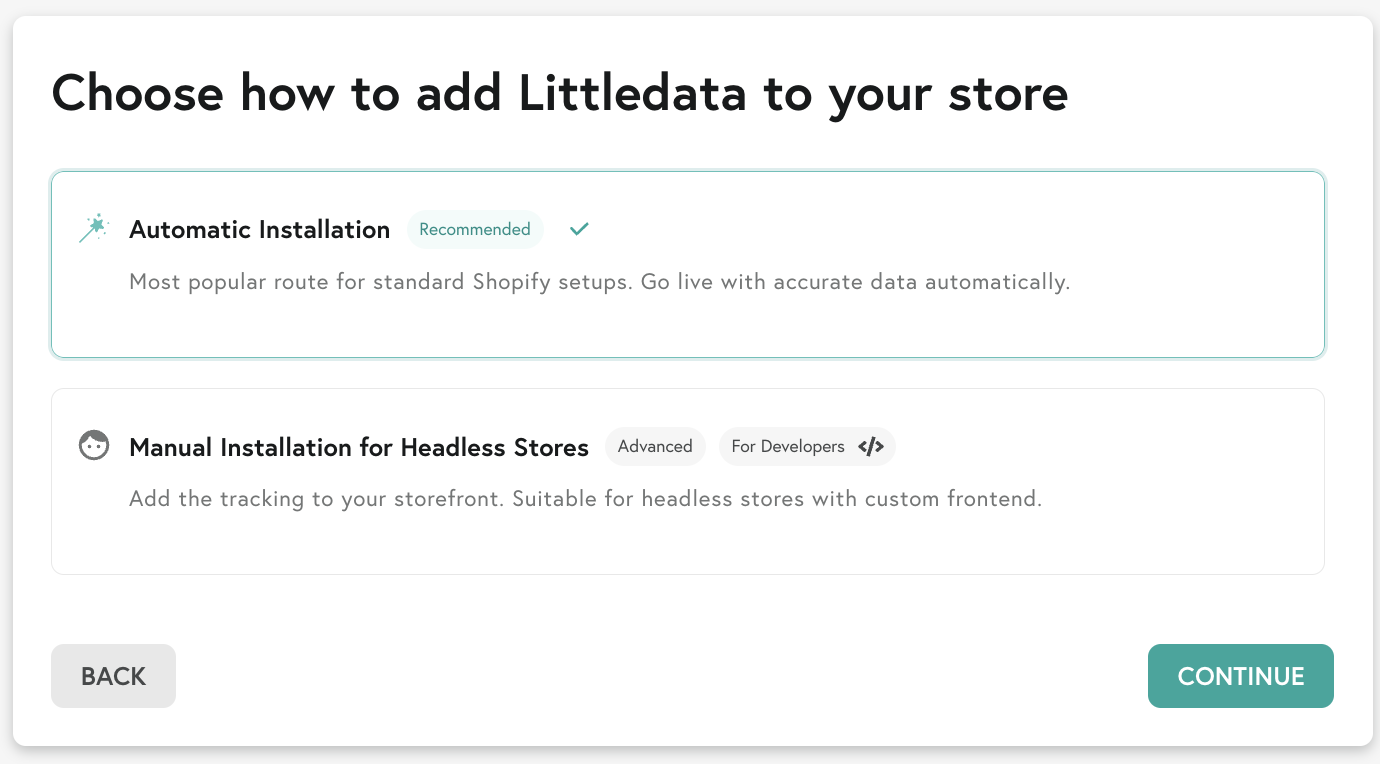Click 'Add the tracking to your storefront' sentence

(318, 498)
